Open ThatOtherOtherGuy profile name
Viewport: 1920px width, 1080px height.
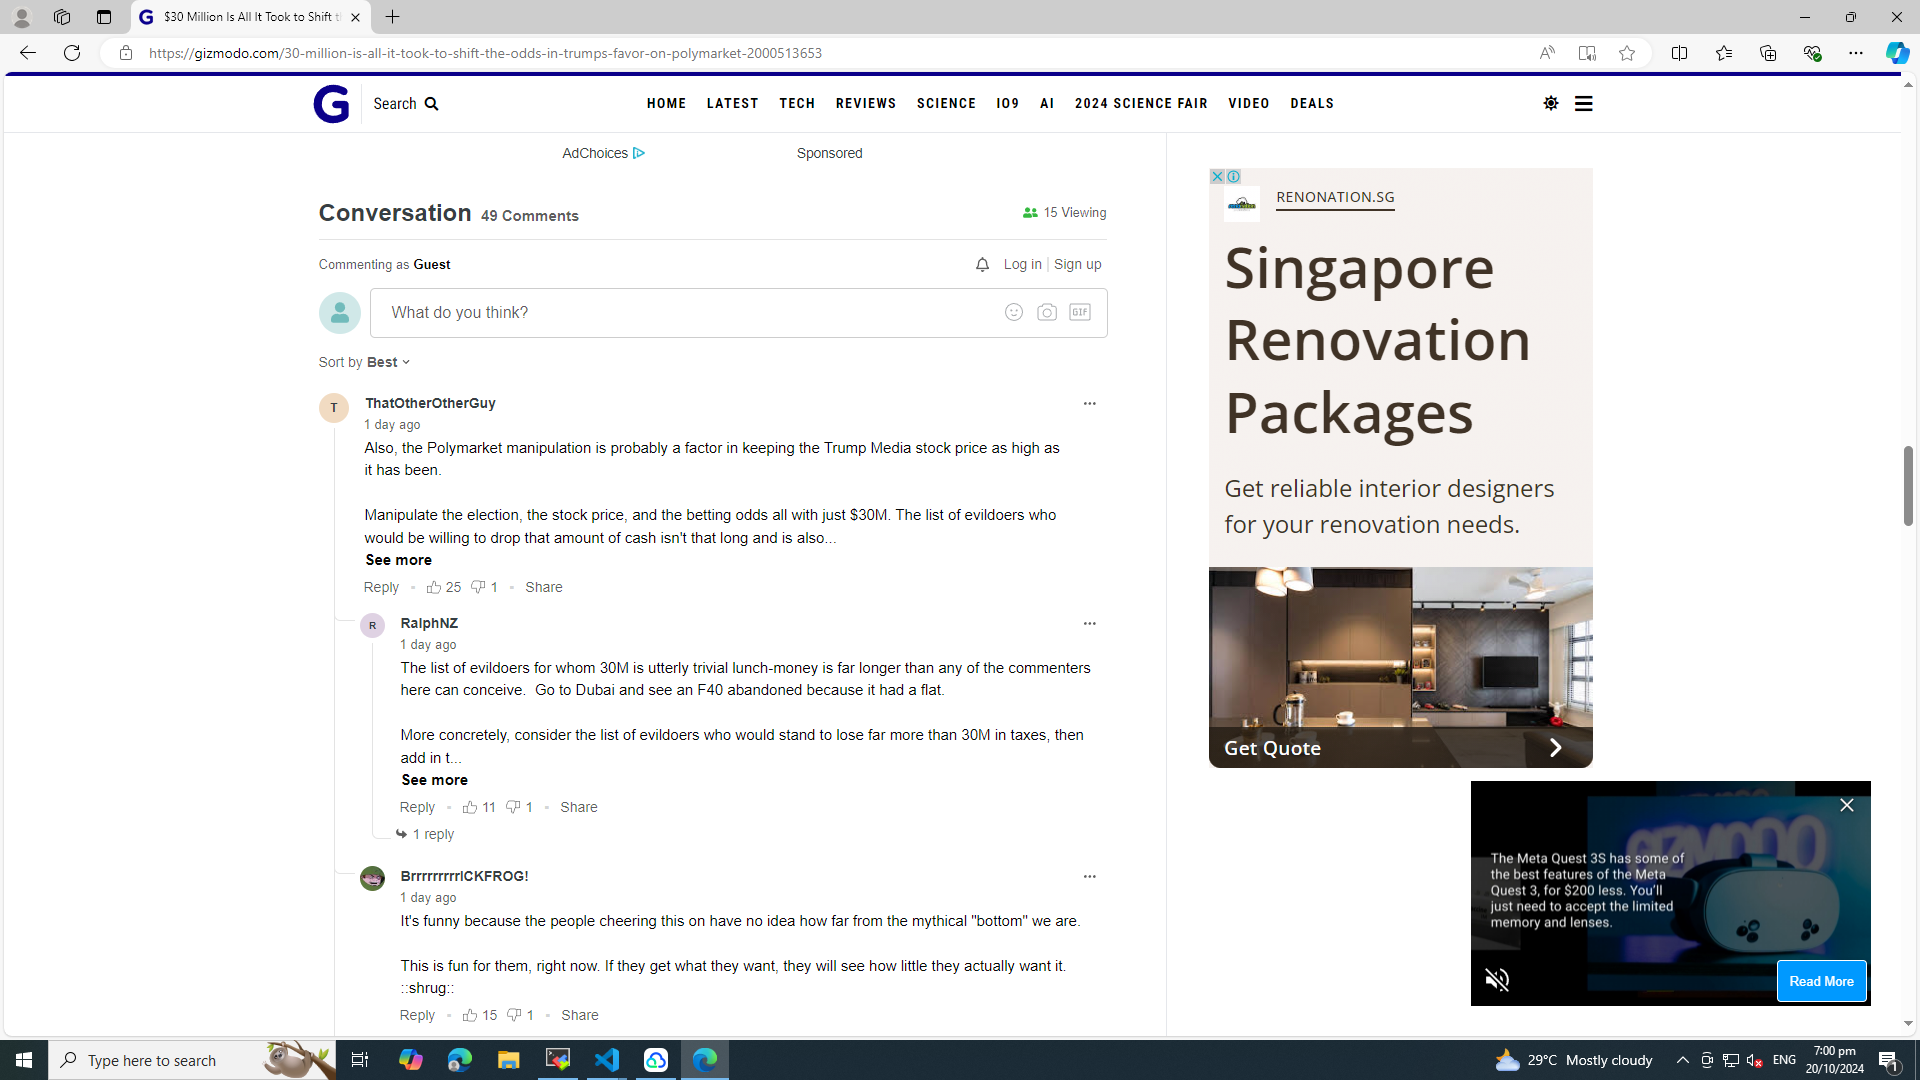click(x=430, y=403)
